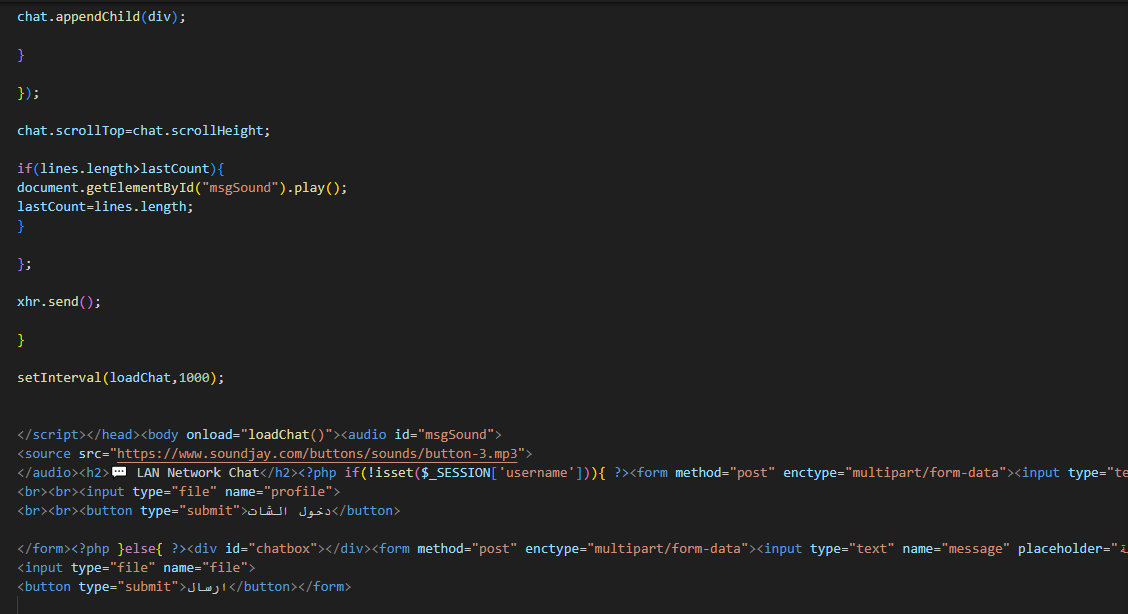Click the xhr.send(); line
1128x614 pixels.
[59, 302]
